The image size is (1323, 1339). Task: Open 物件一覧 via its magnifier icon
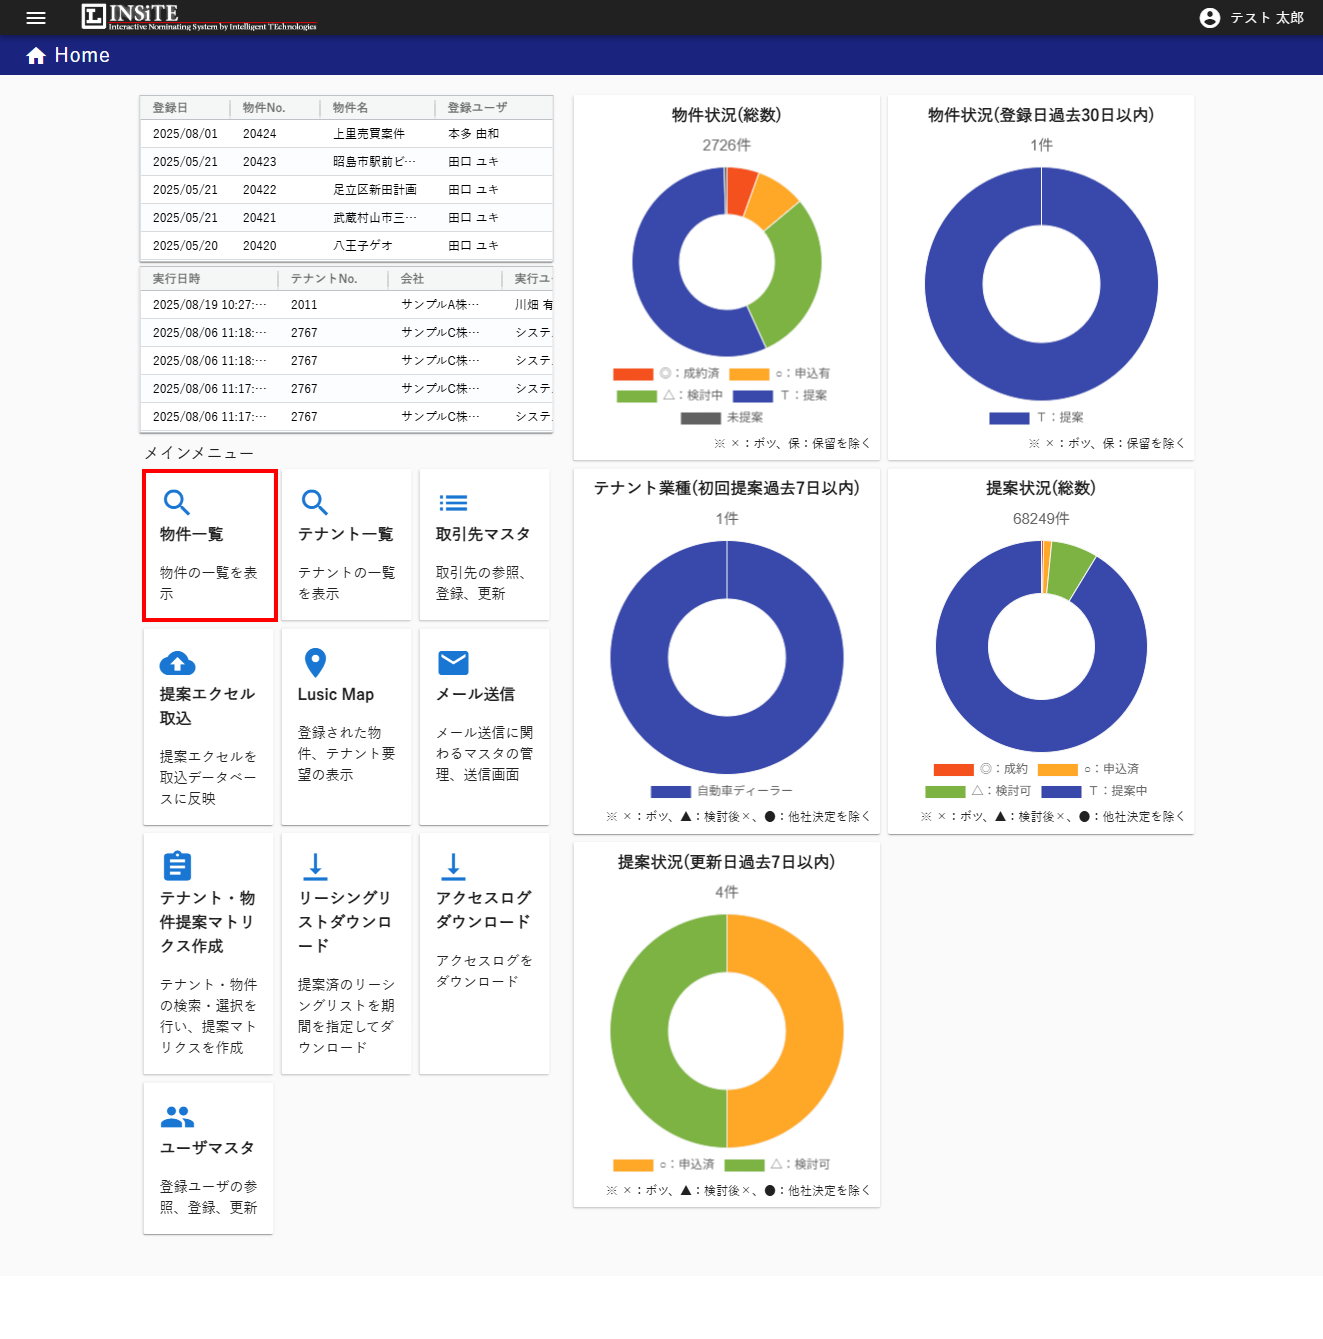(177, 502)
